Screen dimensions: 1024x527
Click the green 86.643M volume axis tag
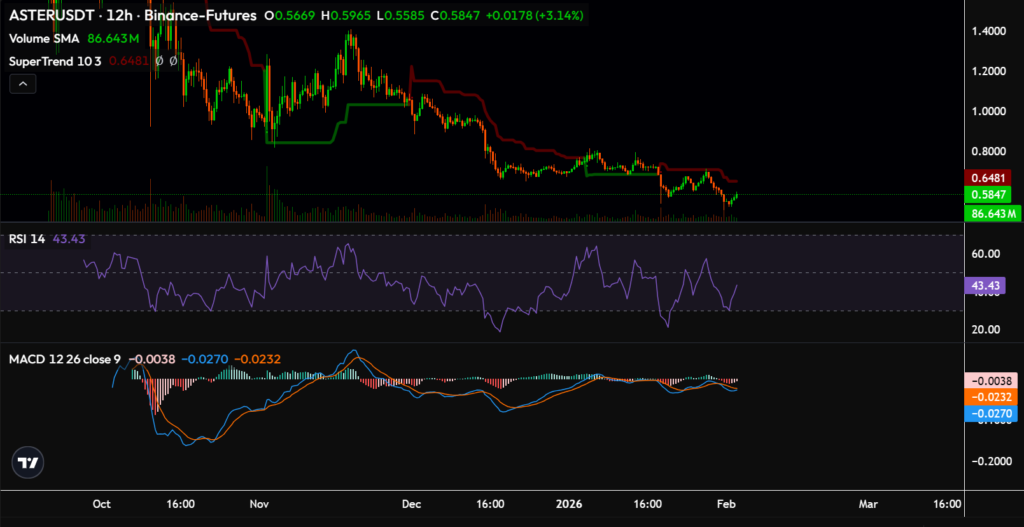pos(992,213)
